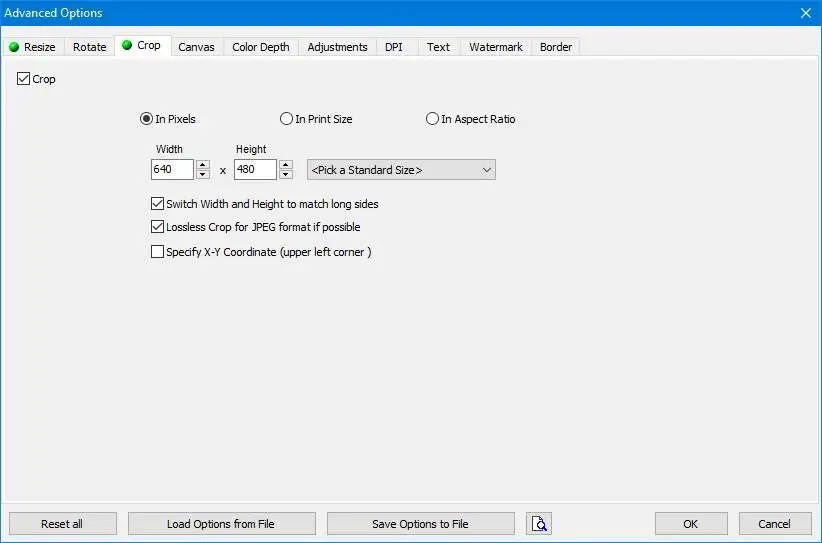Click the Cancel button
Screen dimensions: 822x543
[775, 524]
